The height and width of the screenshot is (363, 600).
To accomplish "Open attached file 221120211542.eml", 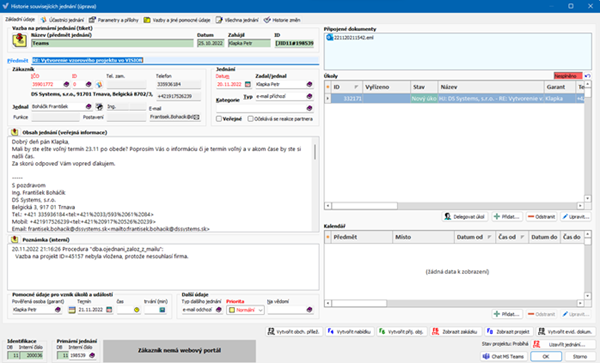I will tap(350, 37).
